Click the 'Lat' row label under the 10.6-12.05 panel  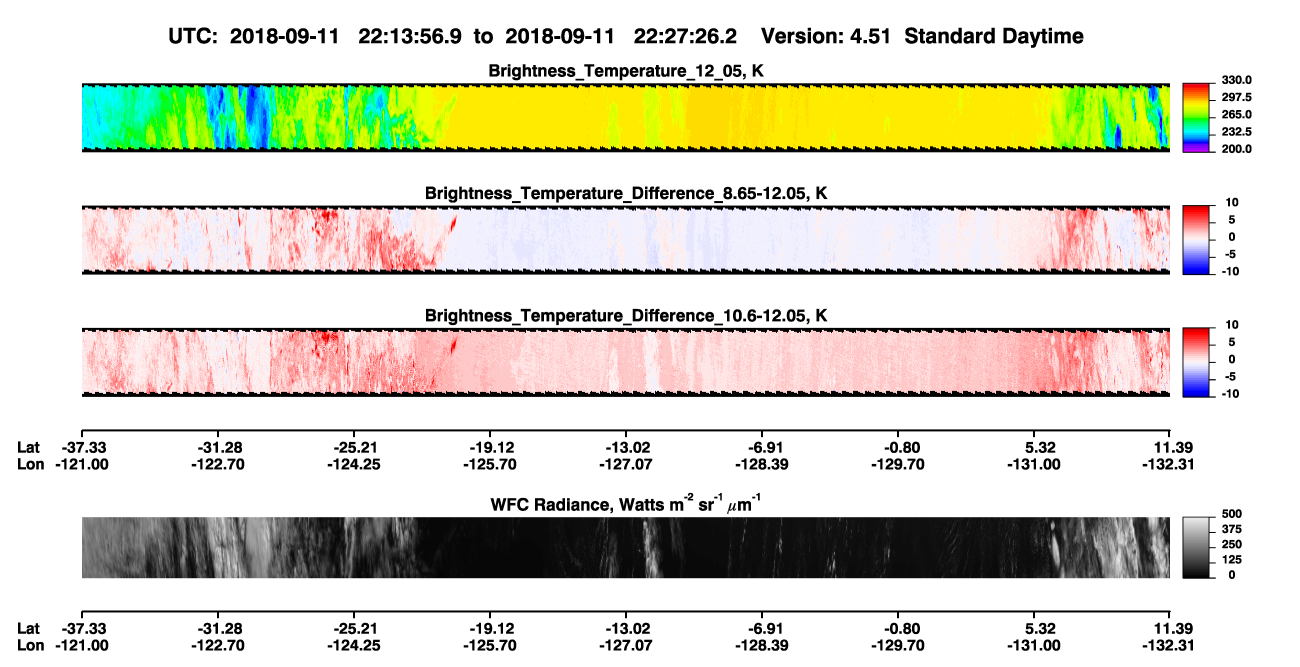click(28, 448)
